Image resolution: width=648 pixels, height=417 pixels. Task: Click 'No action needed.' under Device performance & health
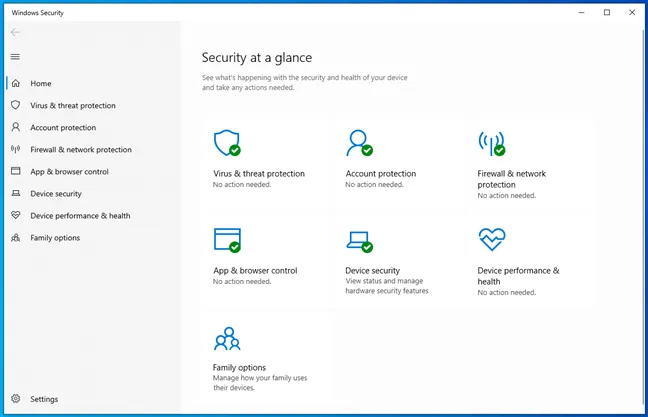pyautogui.click(x=506, y=293)
